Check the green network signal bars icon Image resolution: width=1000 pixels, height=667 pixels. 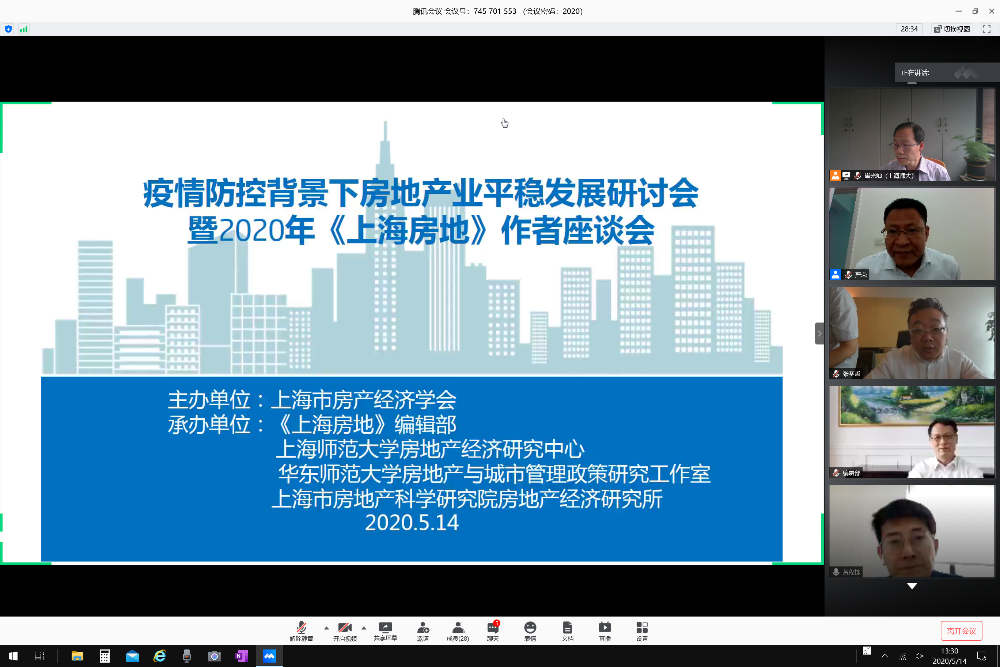tap(24, 29)
